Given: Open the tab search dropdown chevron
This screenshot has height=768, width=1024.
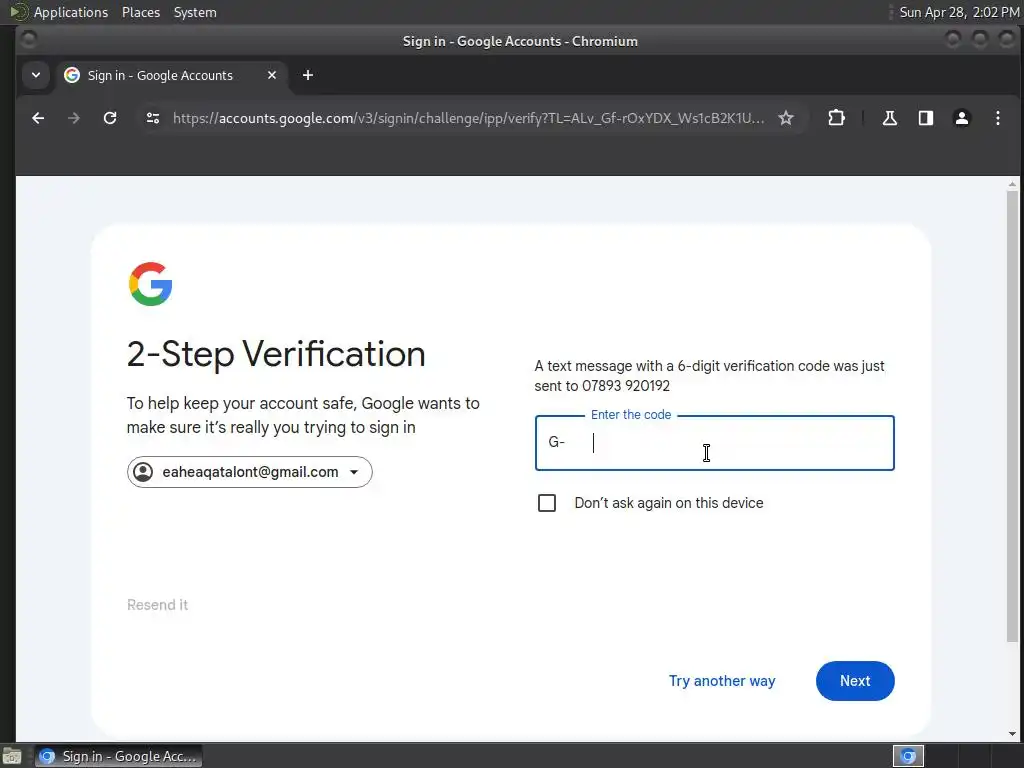Looking at the screenshot, I should click(x=36, y=75).
